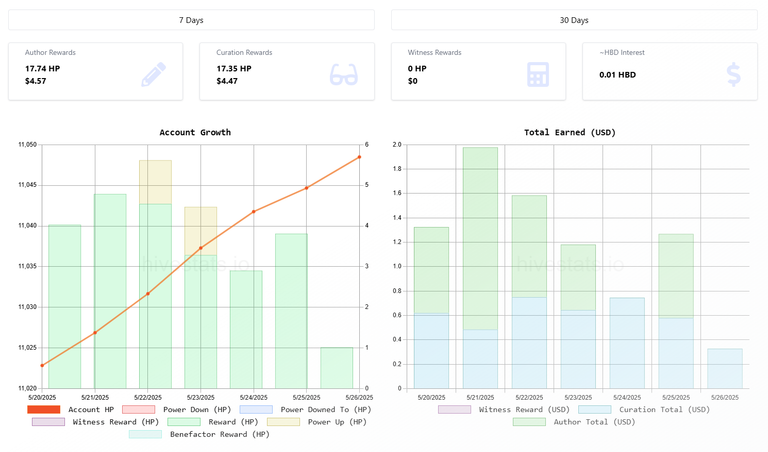Click the last Account HP line point
768x452 pixels.
click(x=360, y=157)
